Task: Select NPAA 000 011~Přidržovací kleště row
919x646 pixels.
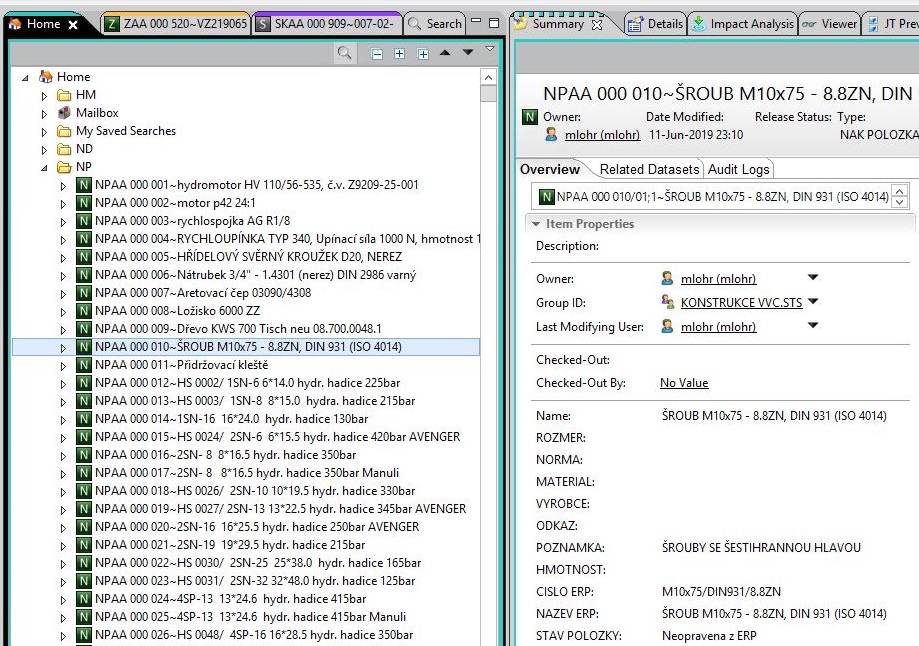Action: coord(182,365)
